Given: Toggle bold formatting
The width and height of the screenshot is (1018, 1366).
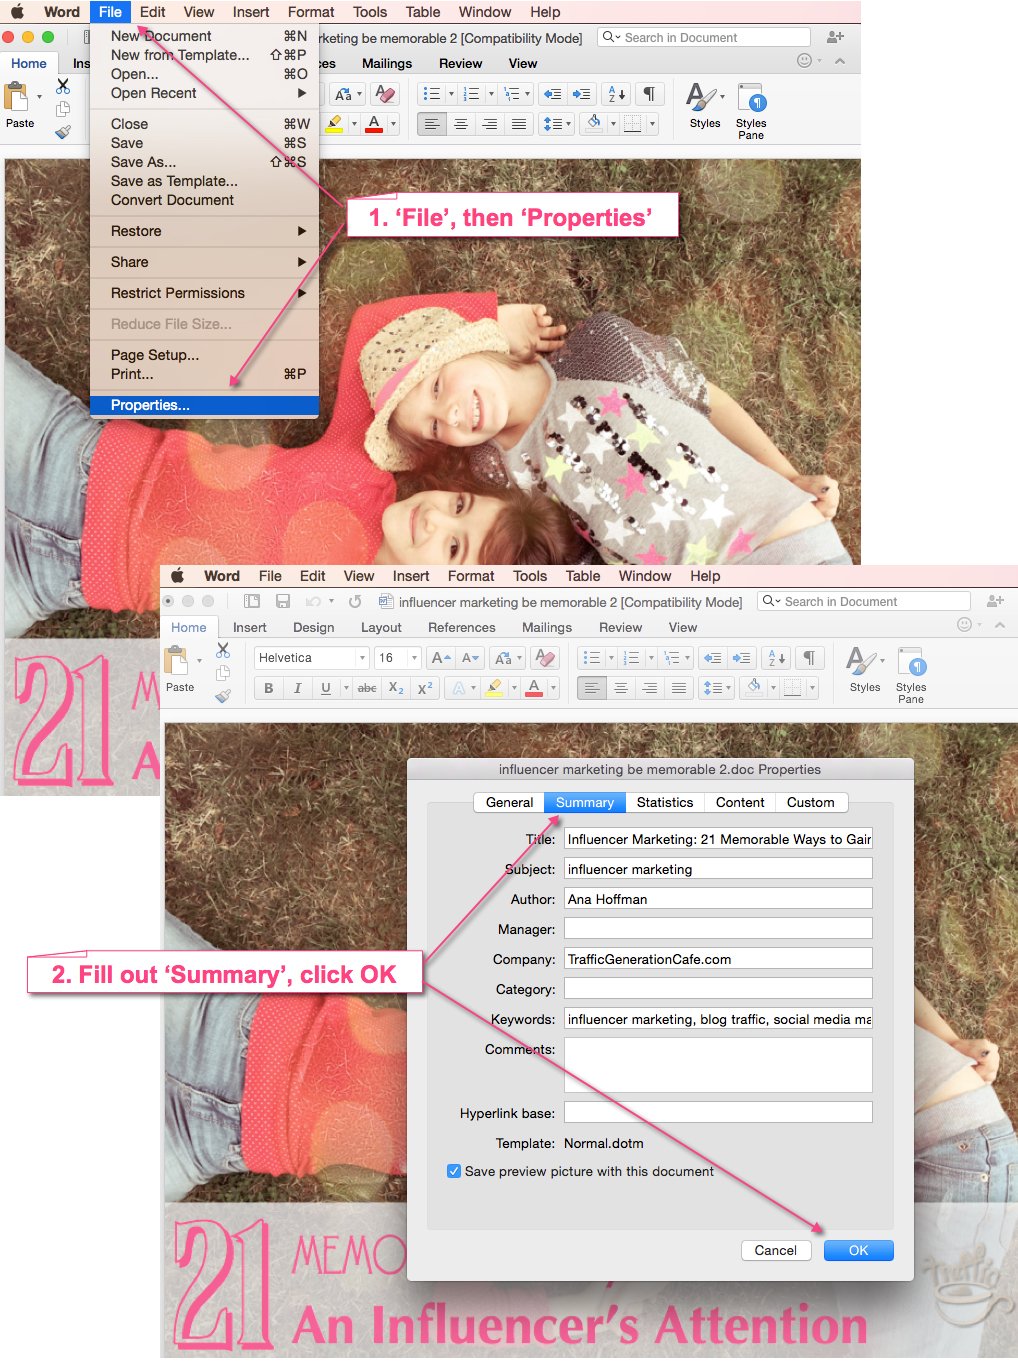Looking at the screenshot, I should [x=268, y=688].
